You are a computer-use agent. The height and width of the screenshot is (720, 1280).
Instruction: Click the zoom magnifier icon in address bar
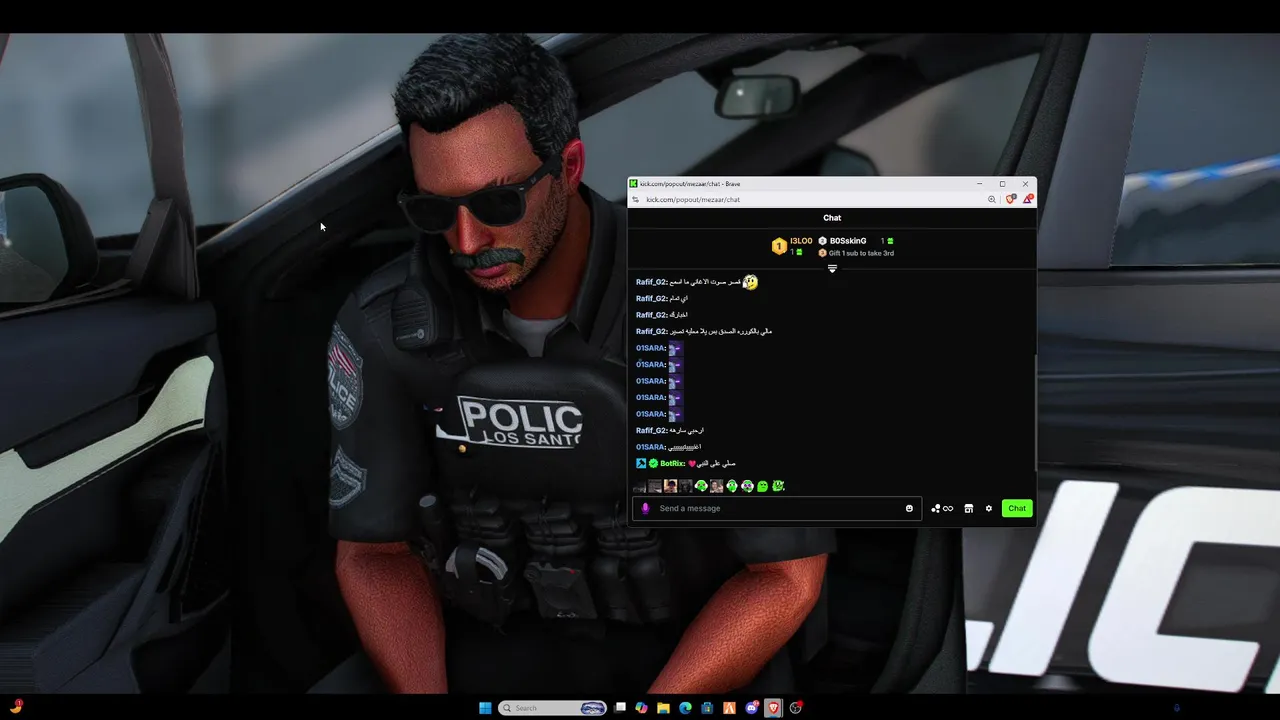tap(992, 199)
